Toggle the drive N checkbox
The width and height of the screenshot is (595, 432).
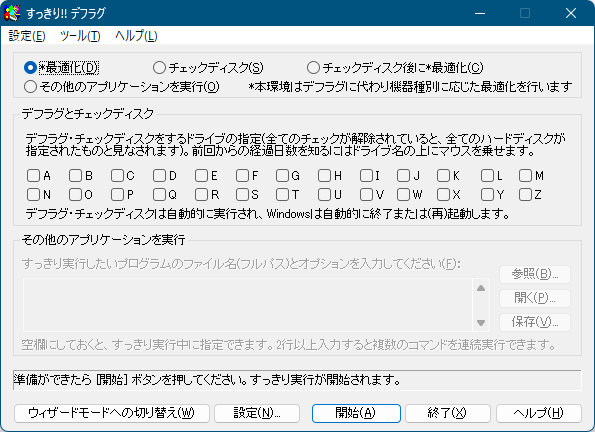(x=39, y=195)
